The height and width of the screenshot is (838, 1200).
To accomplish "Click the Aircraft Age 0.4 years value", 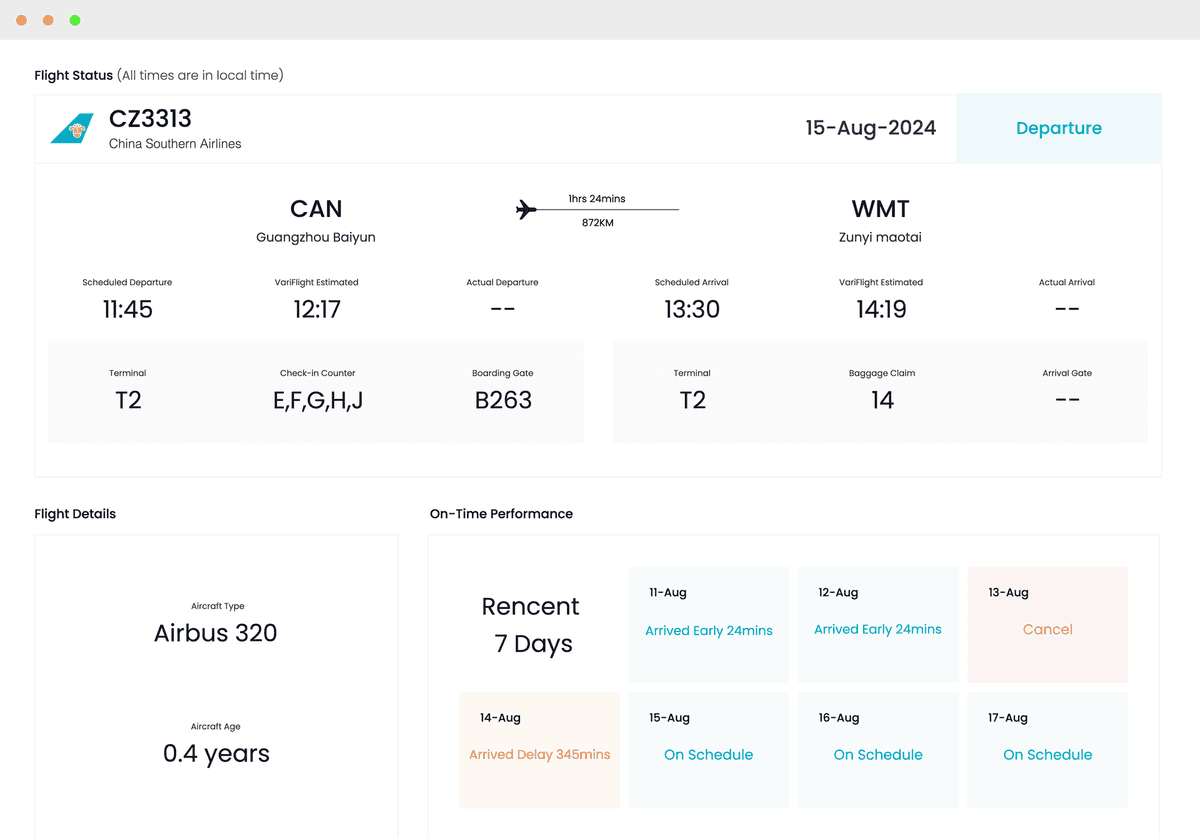I will [216, 753].
